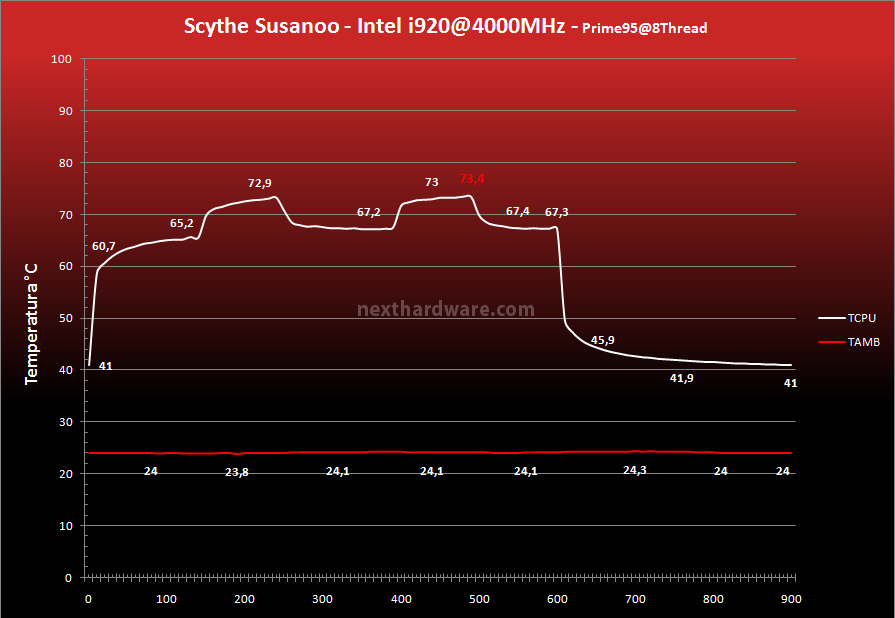Viewport: 895px width, 618px height.
Task: Click the horizontal axis tick label 300
Action: (322, 599)
